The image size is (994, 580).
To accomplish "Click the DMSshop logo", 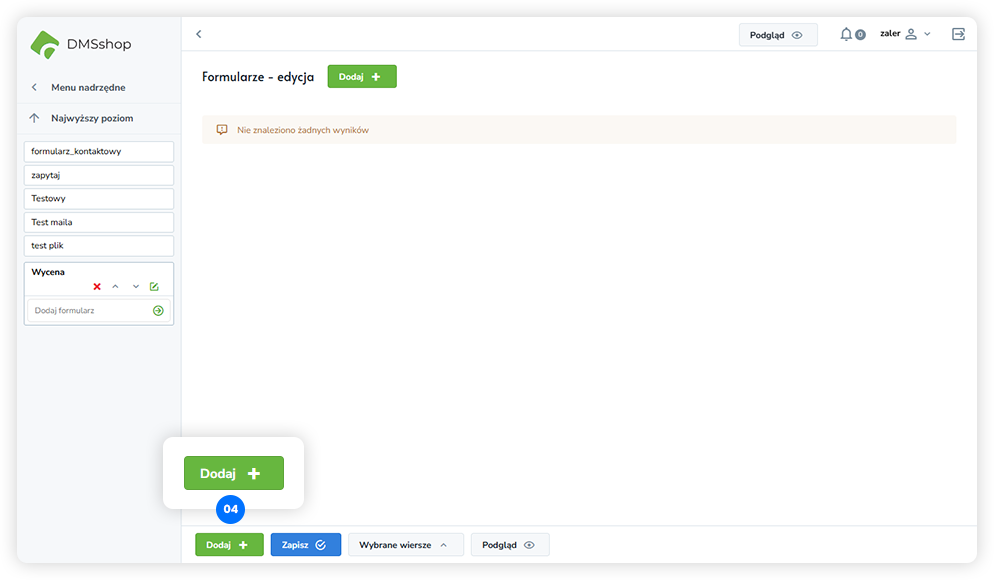I will [x=81, y=44].
